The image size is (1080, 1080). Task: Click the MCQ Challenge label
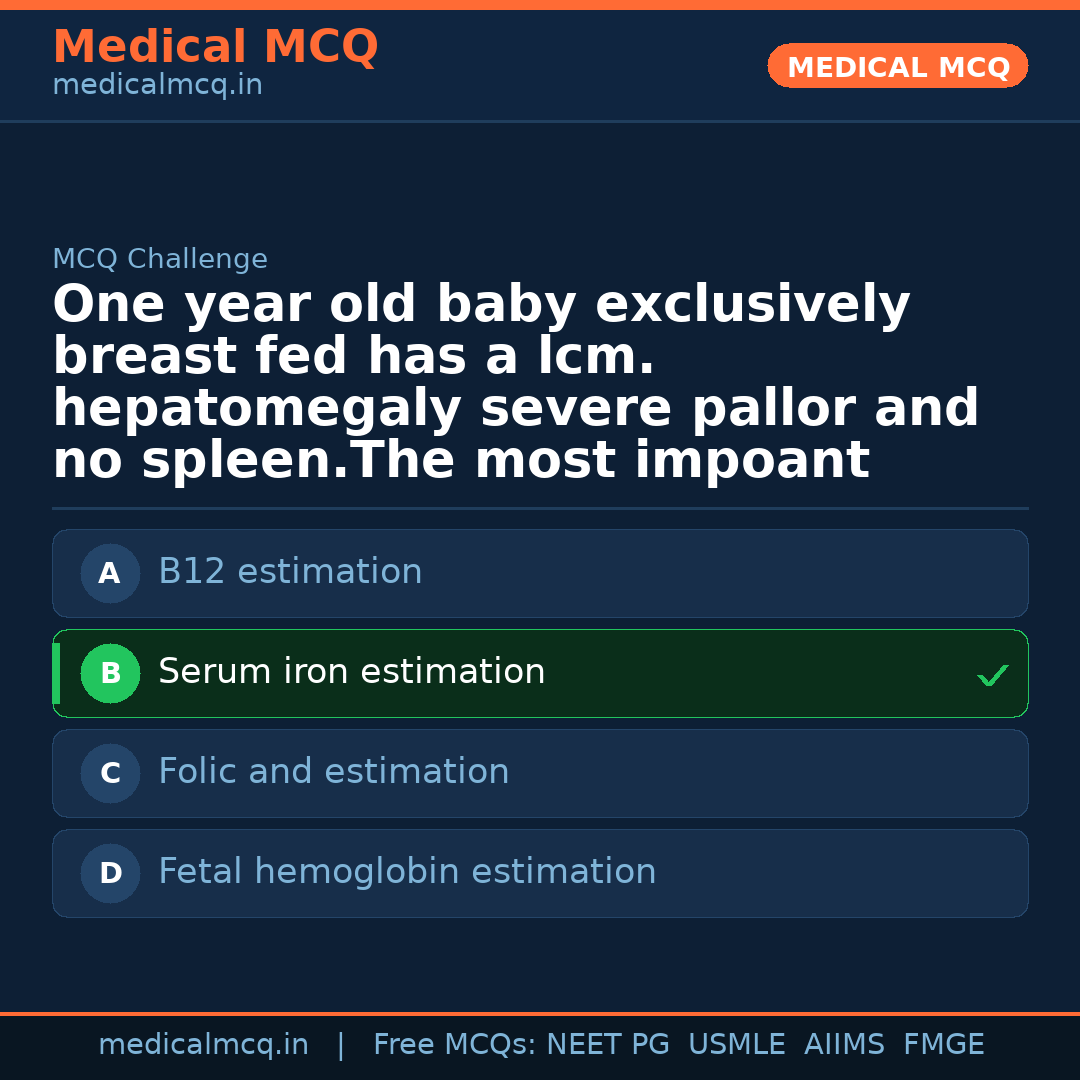(x=160, y=258)
